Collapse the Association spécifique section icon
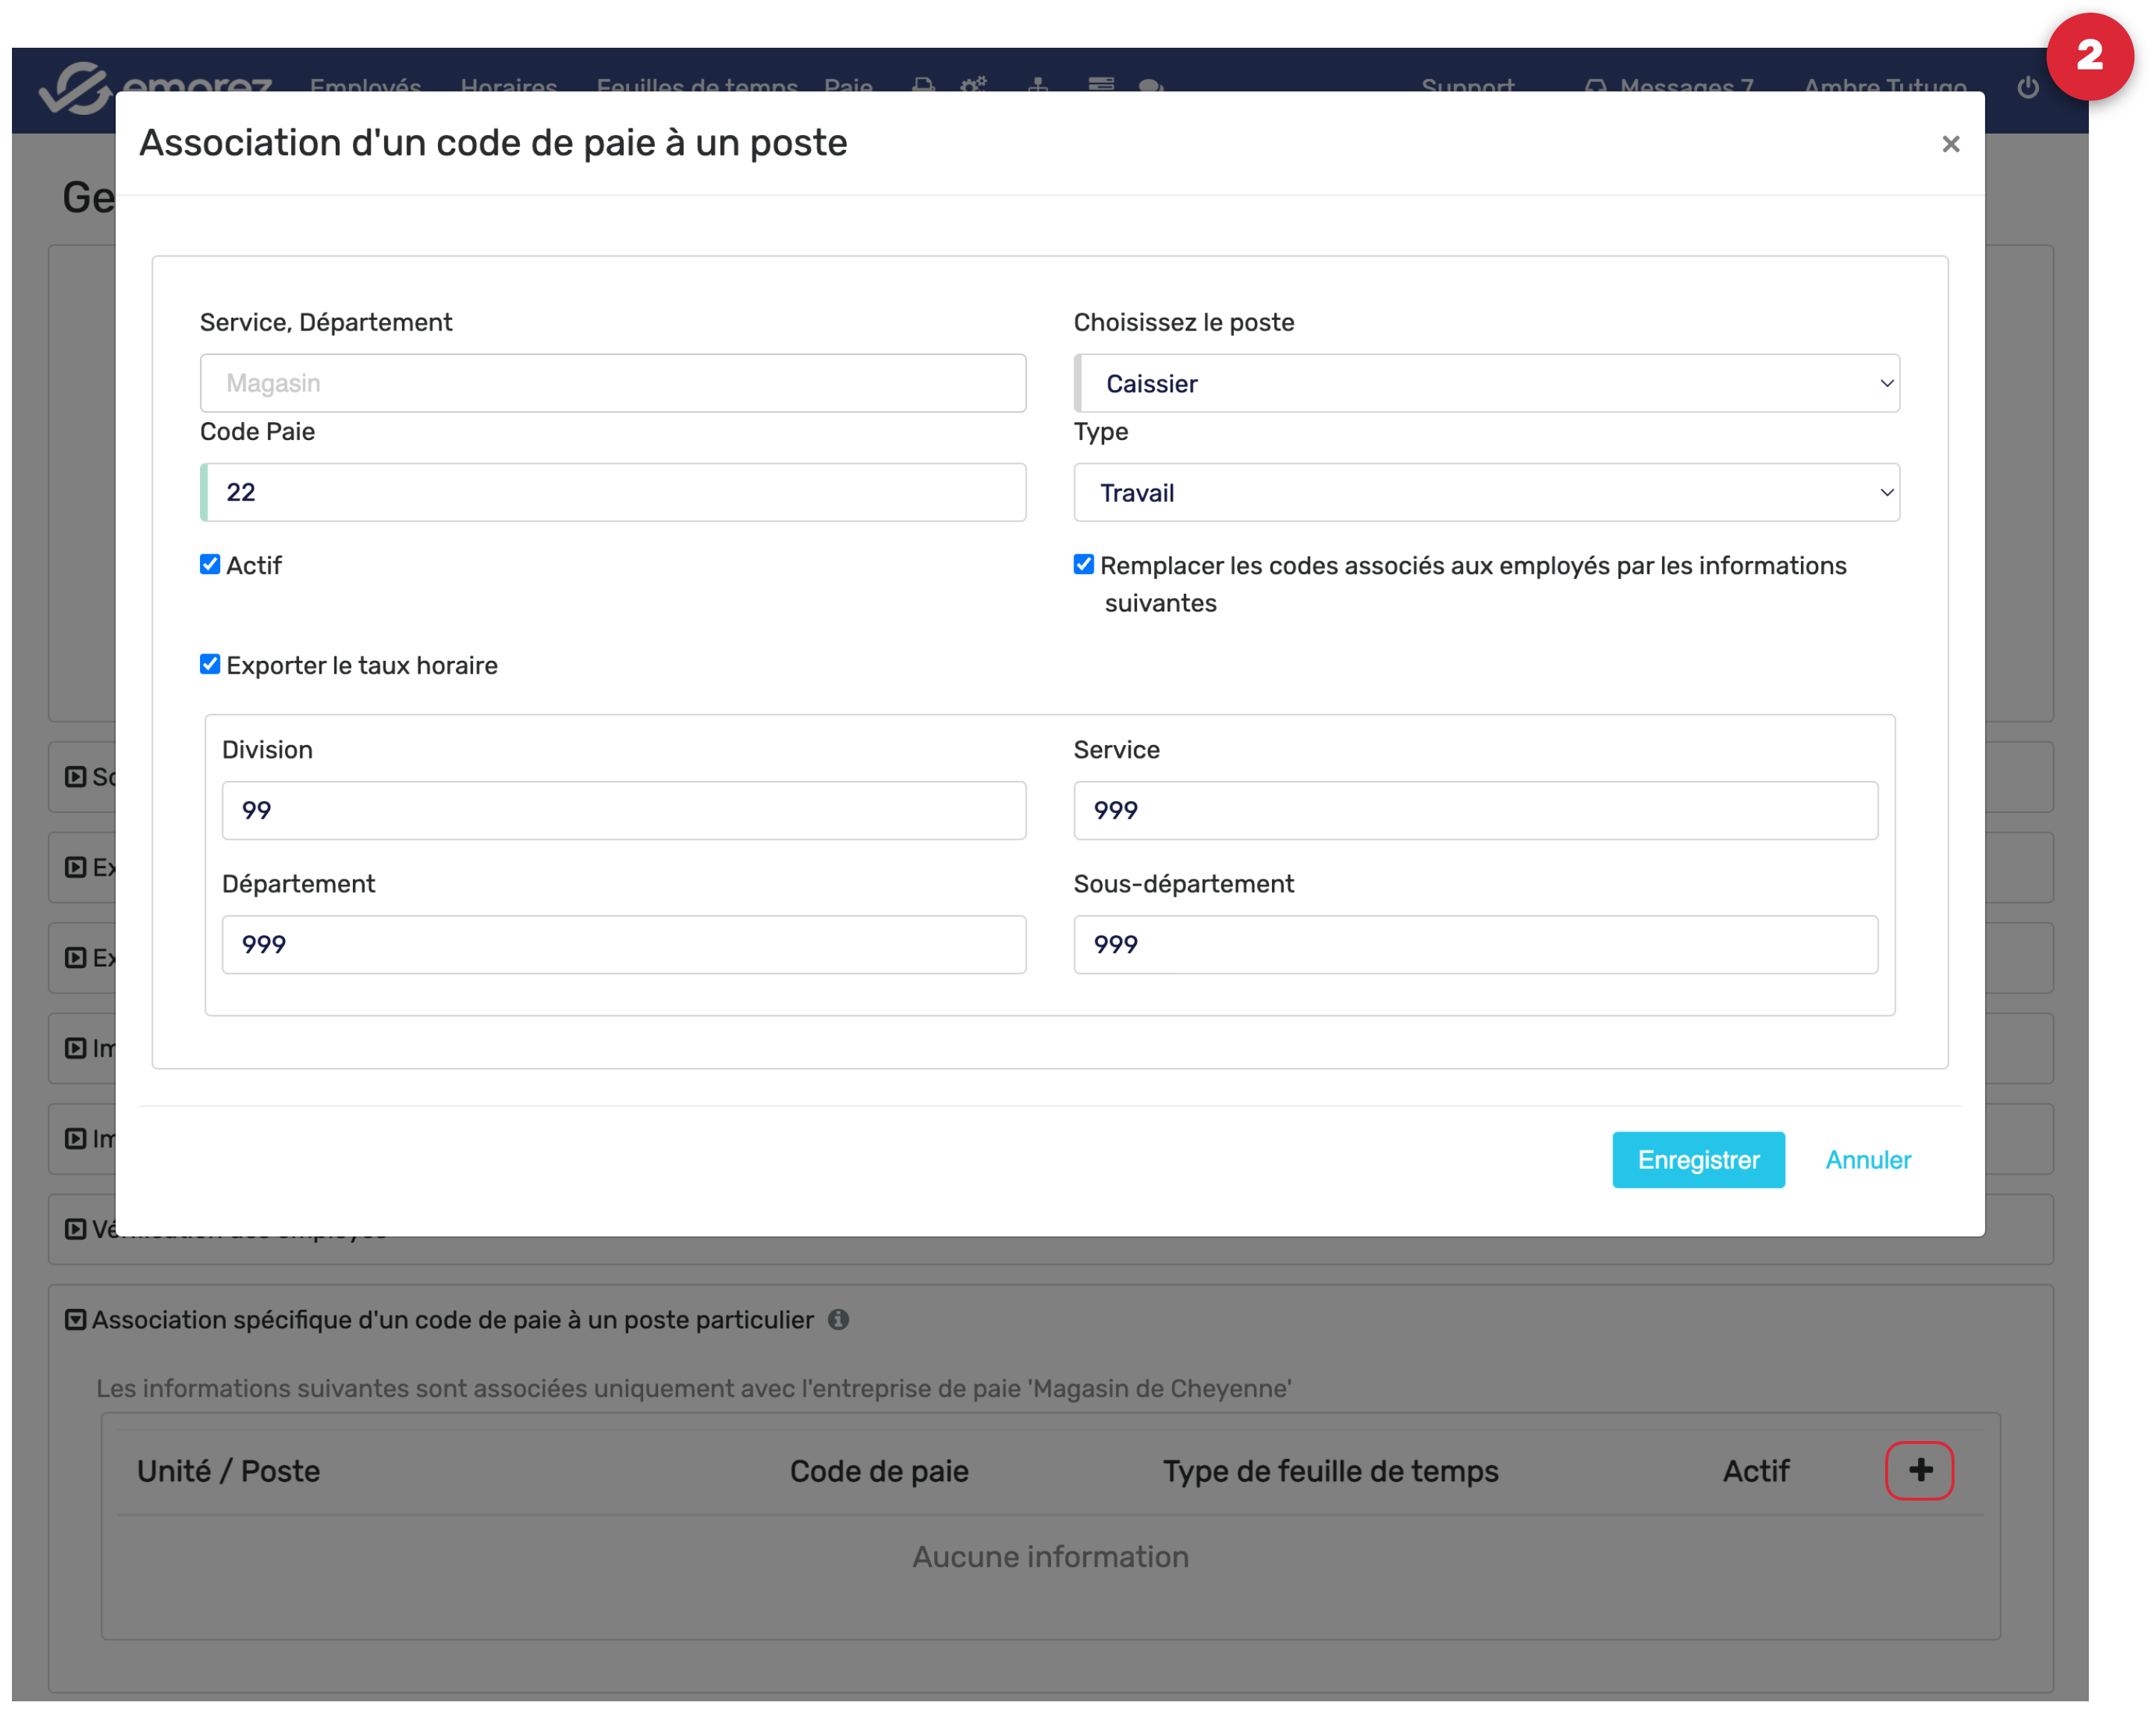Image resolution: width=2156 pixels, height=1711 pixels. (75, 1319)
